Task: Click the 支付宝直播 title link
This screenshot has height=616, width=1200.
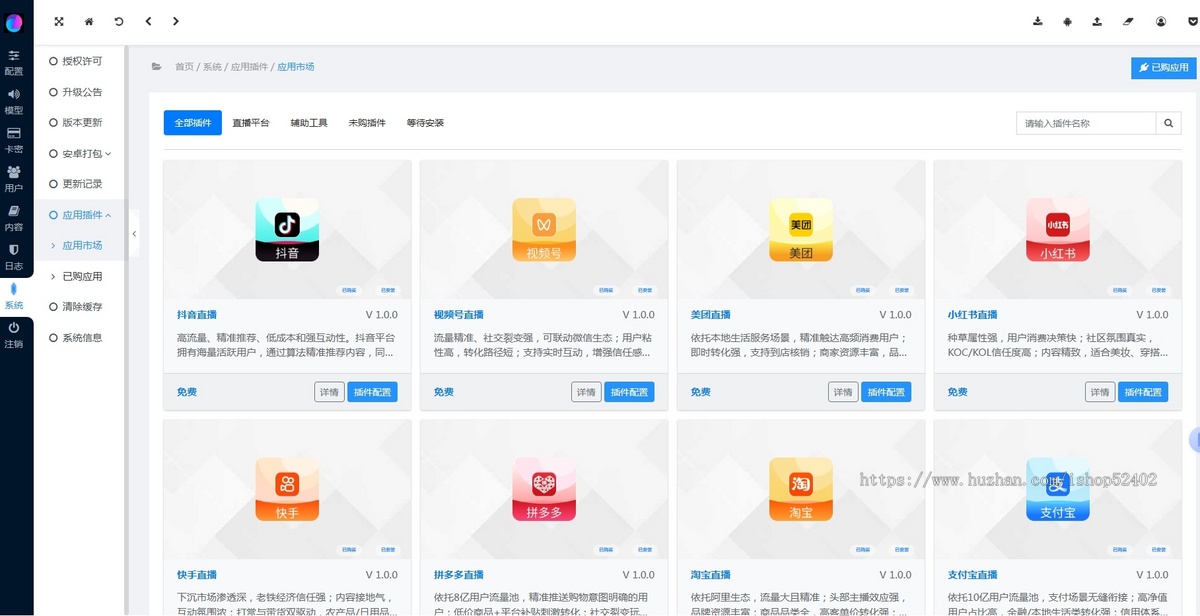Action: pos(973,575)
